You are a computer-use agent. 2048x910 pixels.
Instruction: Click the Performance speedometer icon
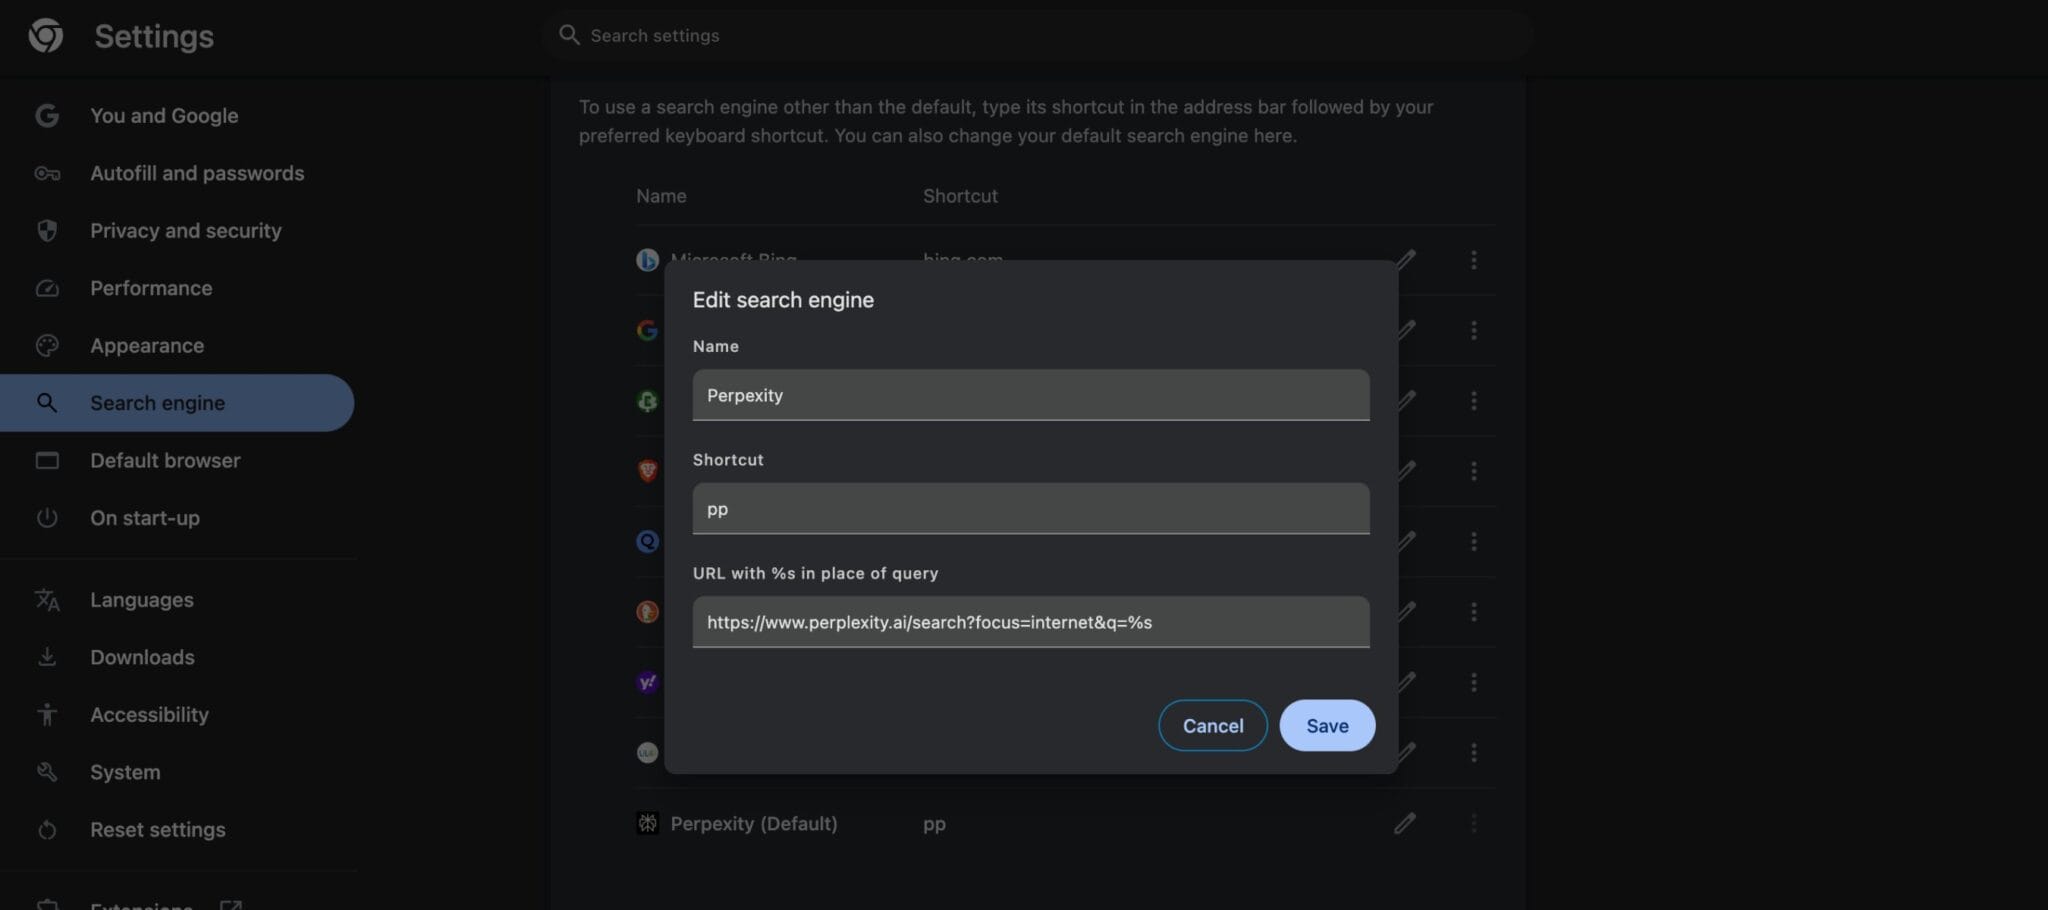tap(47, 288)
